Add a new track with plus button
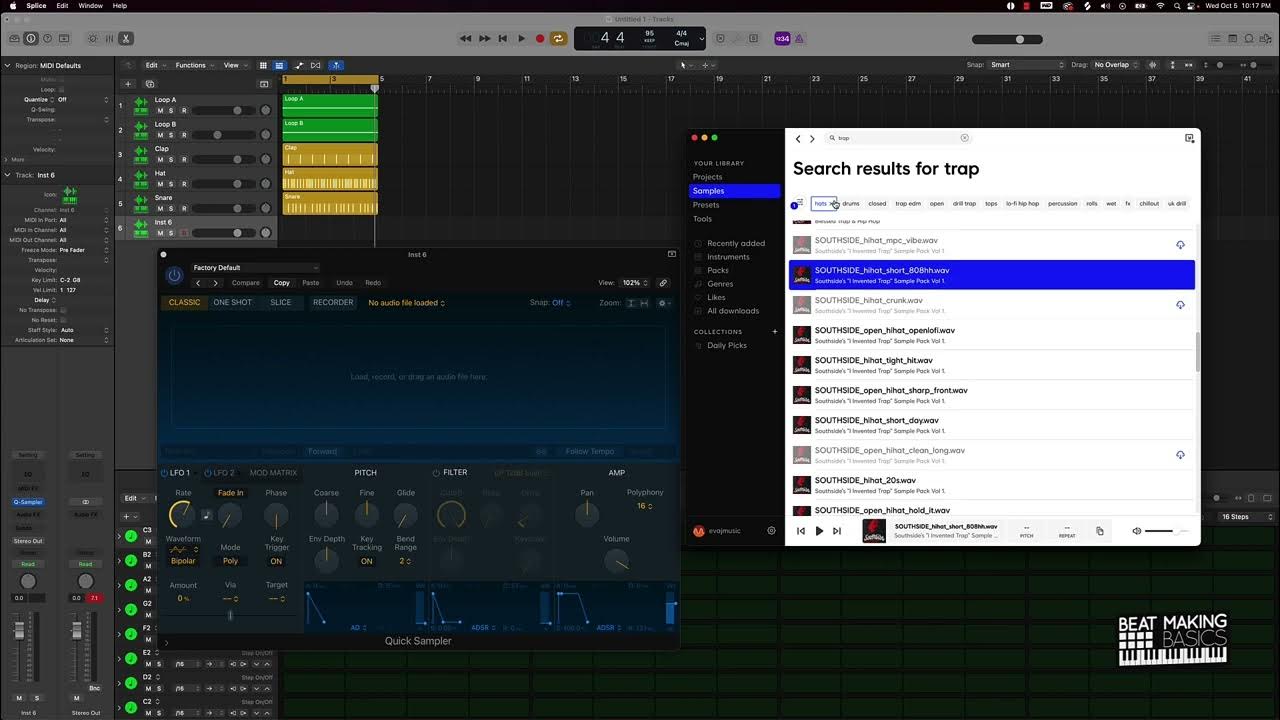 click(128, 84)
